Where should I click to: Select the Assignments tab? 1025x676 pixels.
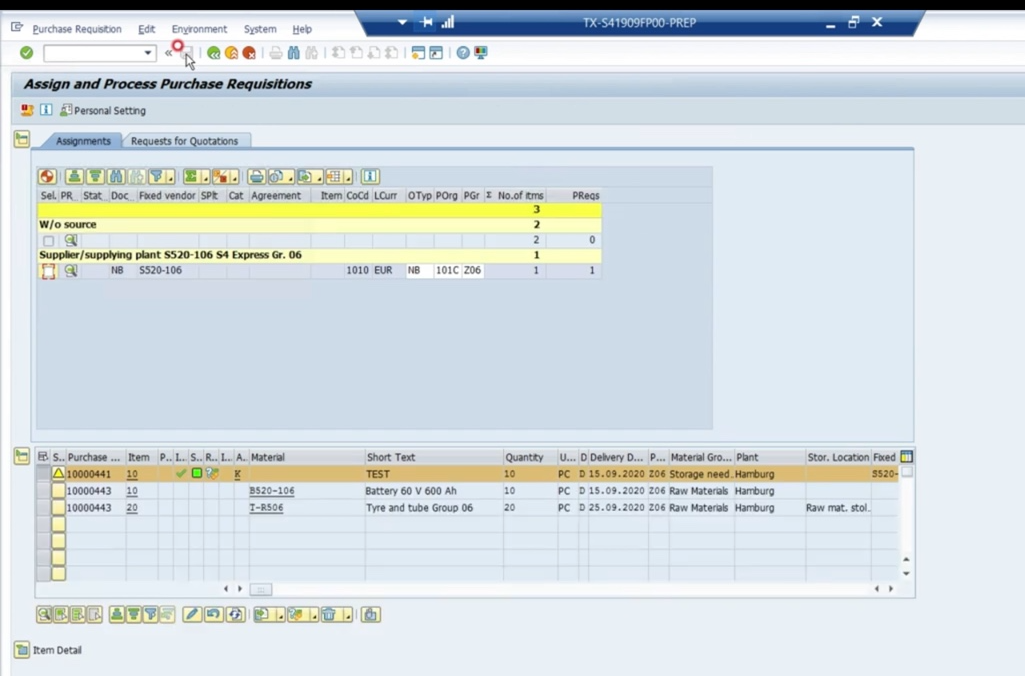83,141
